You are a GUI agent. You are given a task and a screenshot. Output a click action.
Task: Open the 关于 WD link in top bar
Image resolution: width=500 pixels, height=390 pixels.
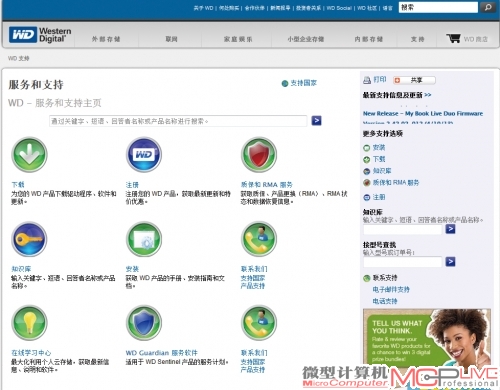(x=203, y=8)
